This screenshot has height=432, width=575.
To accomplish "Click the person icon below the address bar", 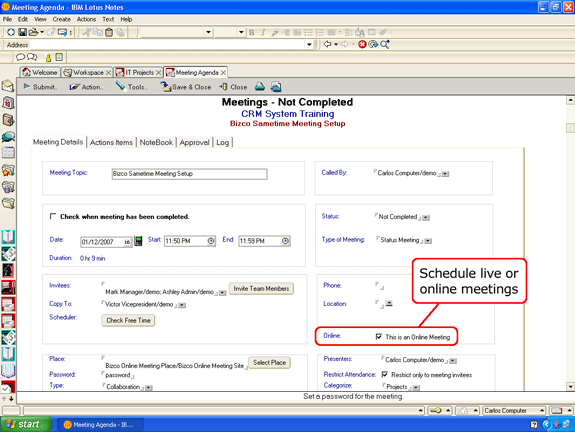I will tap(48, 57).
